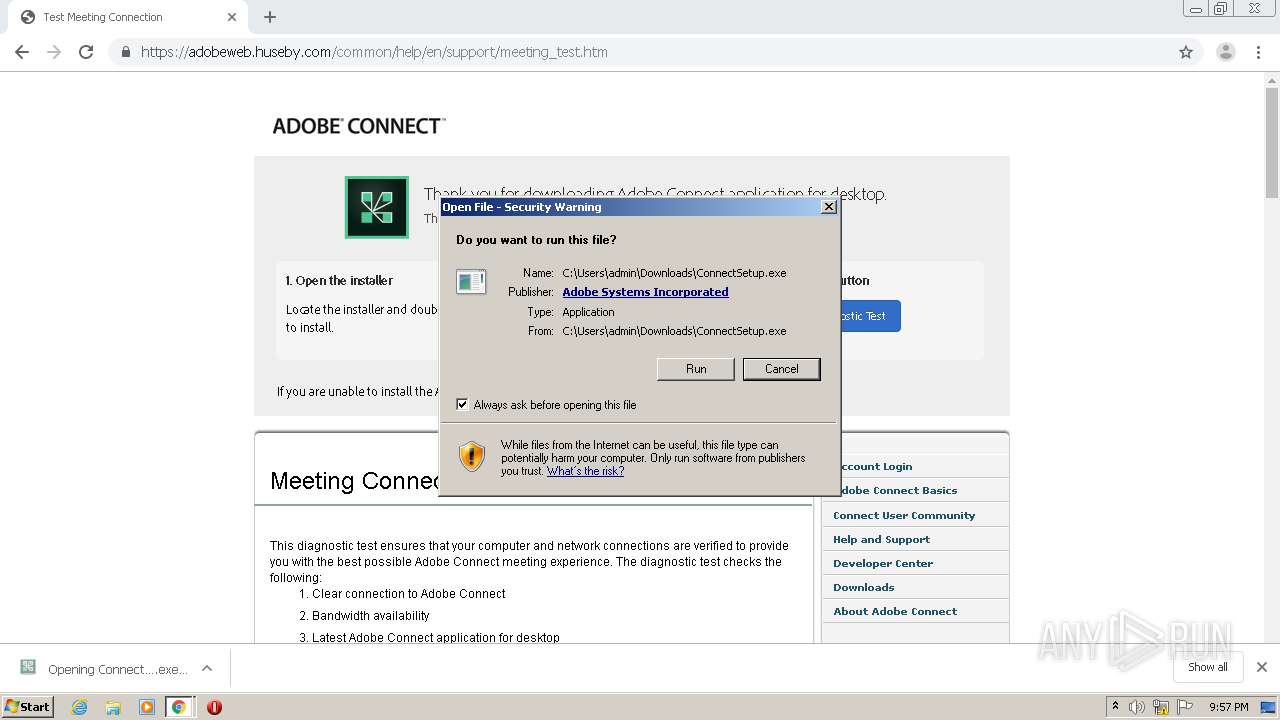Open Developer Center link

[x=883, y=563]
